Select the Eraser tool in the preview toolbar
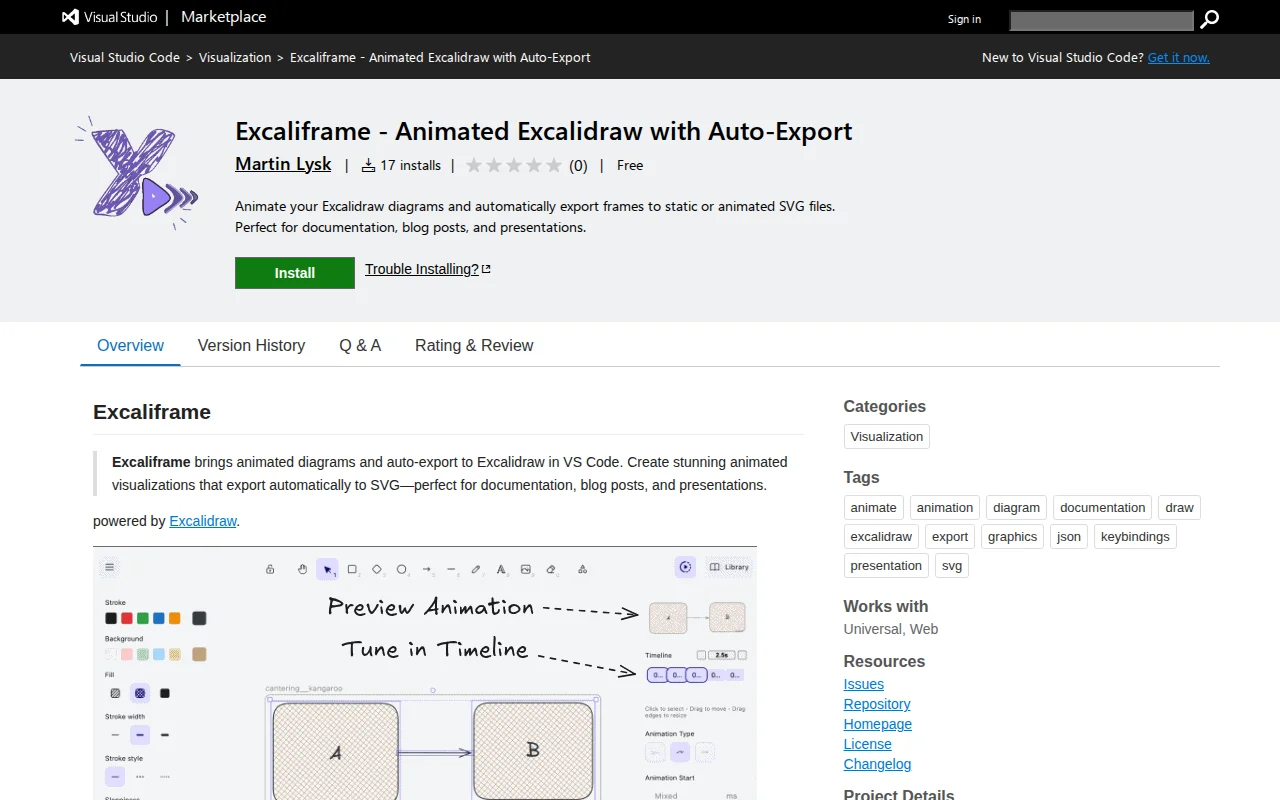The image size is (1280, 800). point(551,569)
